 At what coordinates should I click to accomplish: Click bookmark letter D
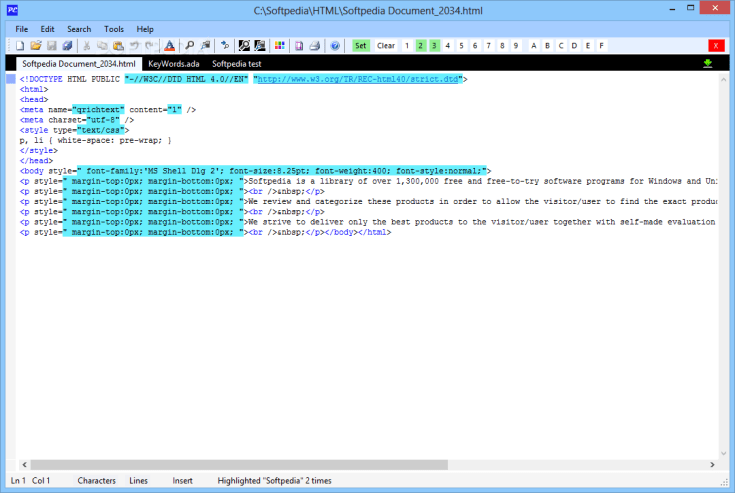pos(574,45)
